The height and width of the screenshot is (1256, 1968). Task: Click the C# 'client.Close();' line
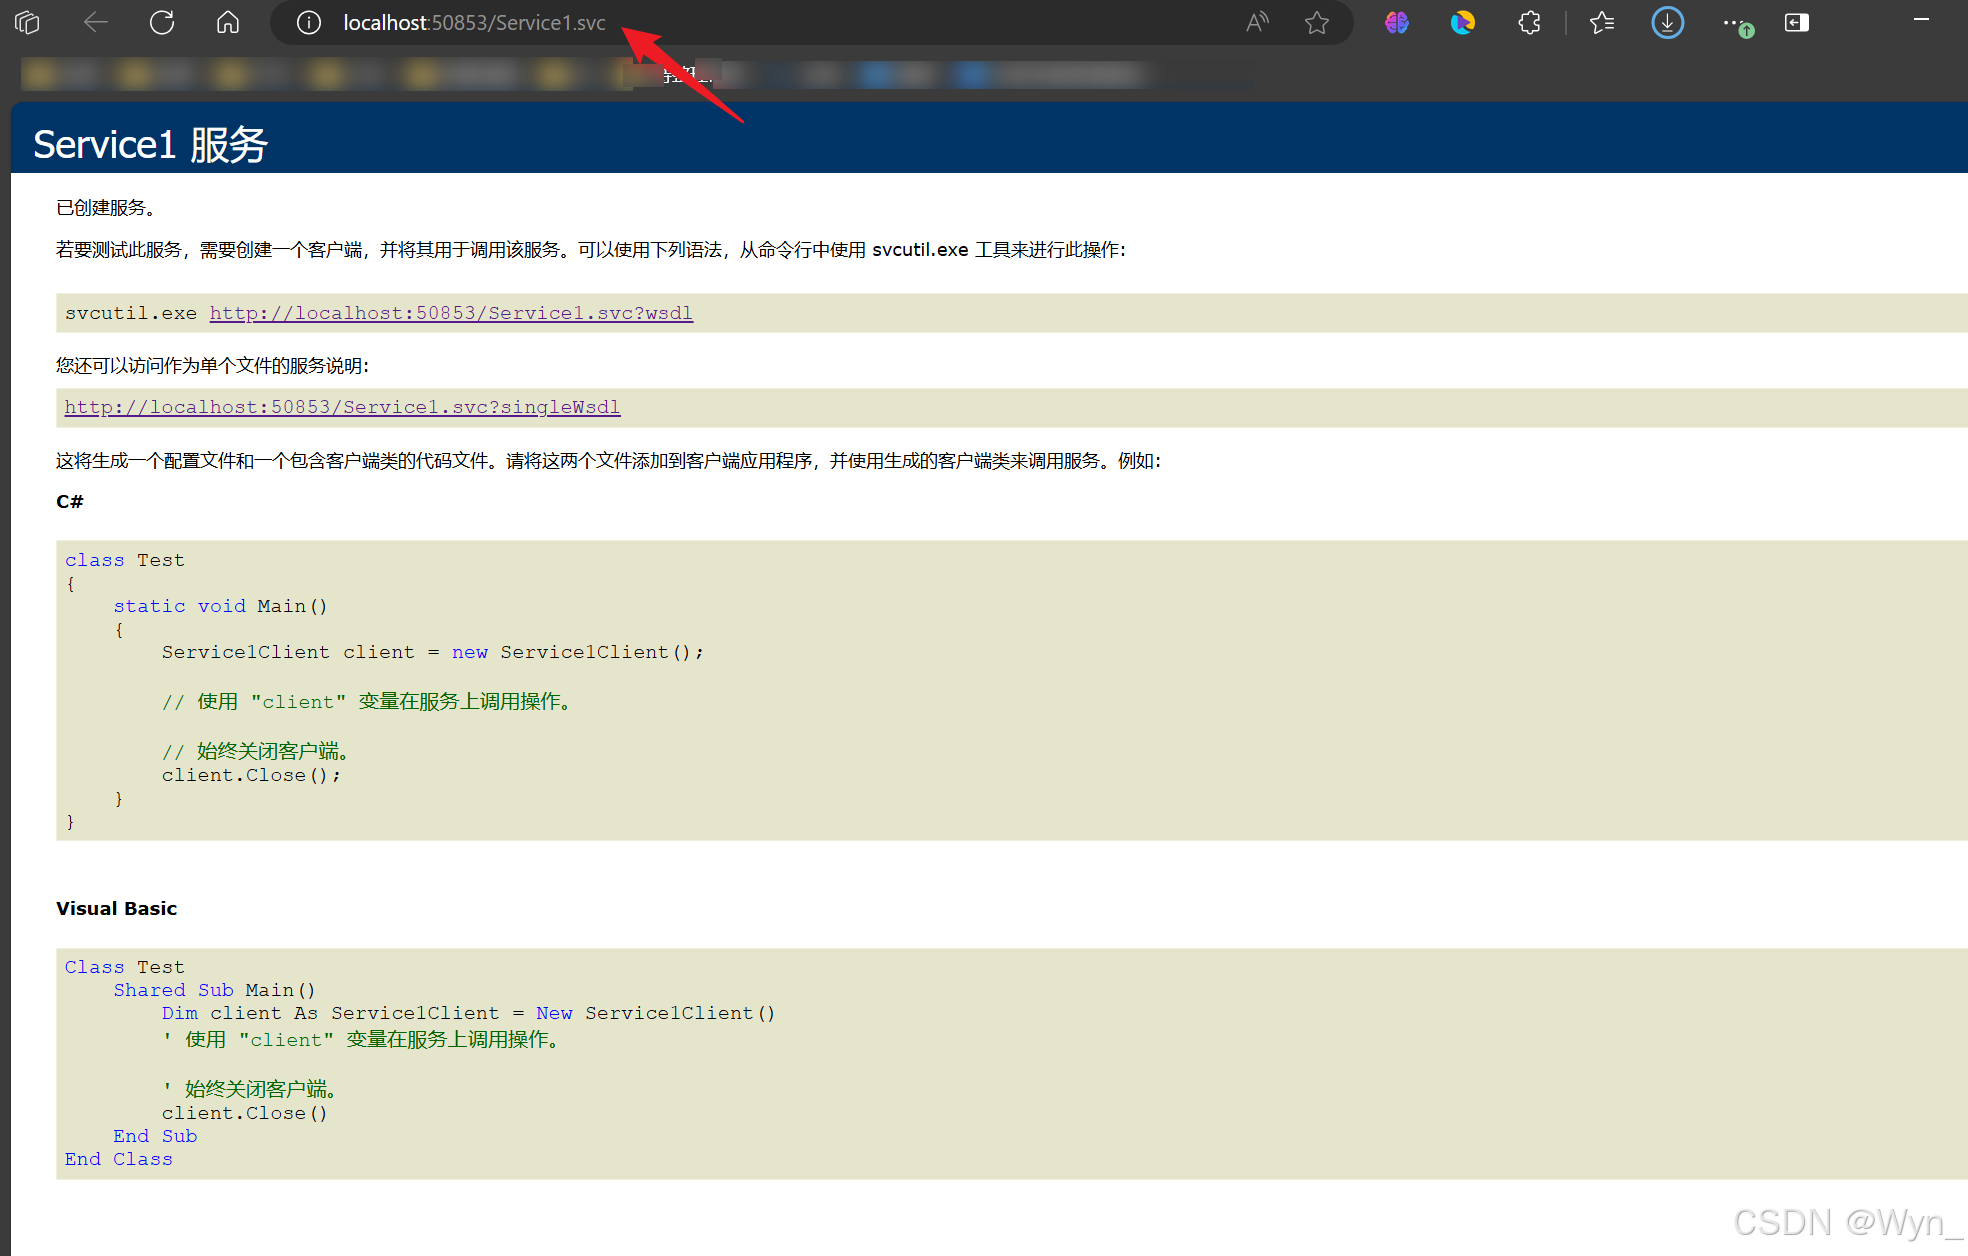pyautogui.click(x=252, y=775)
